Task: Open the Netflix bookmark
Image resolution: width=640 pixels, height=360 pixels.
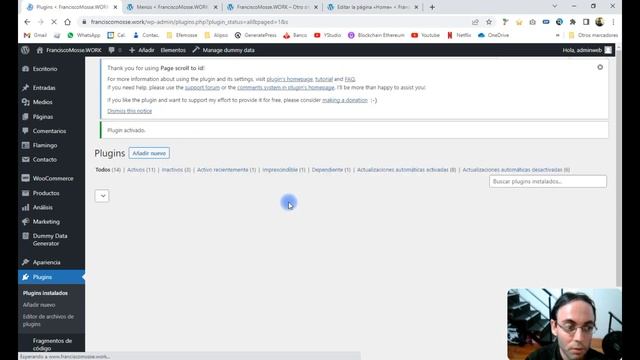Action: 459,36
